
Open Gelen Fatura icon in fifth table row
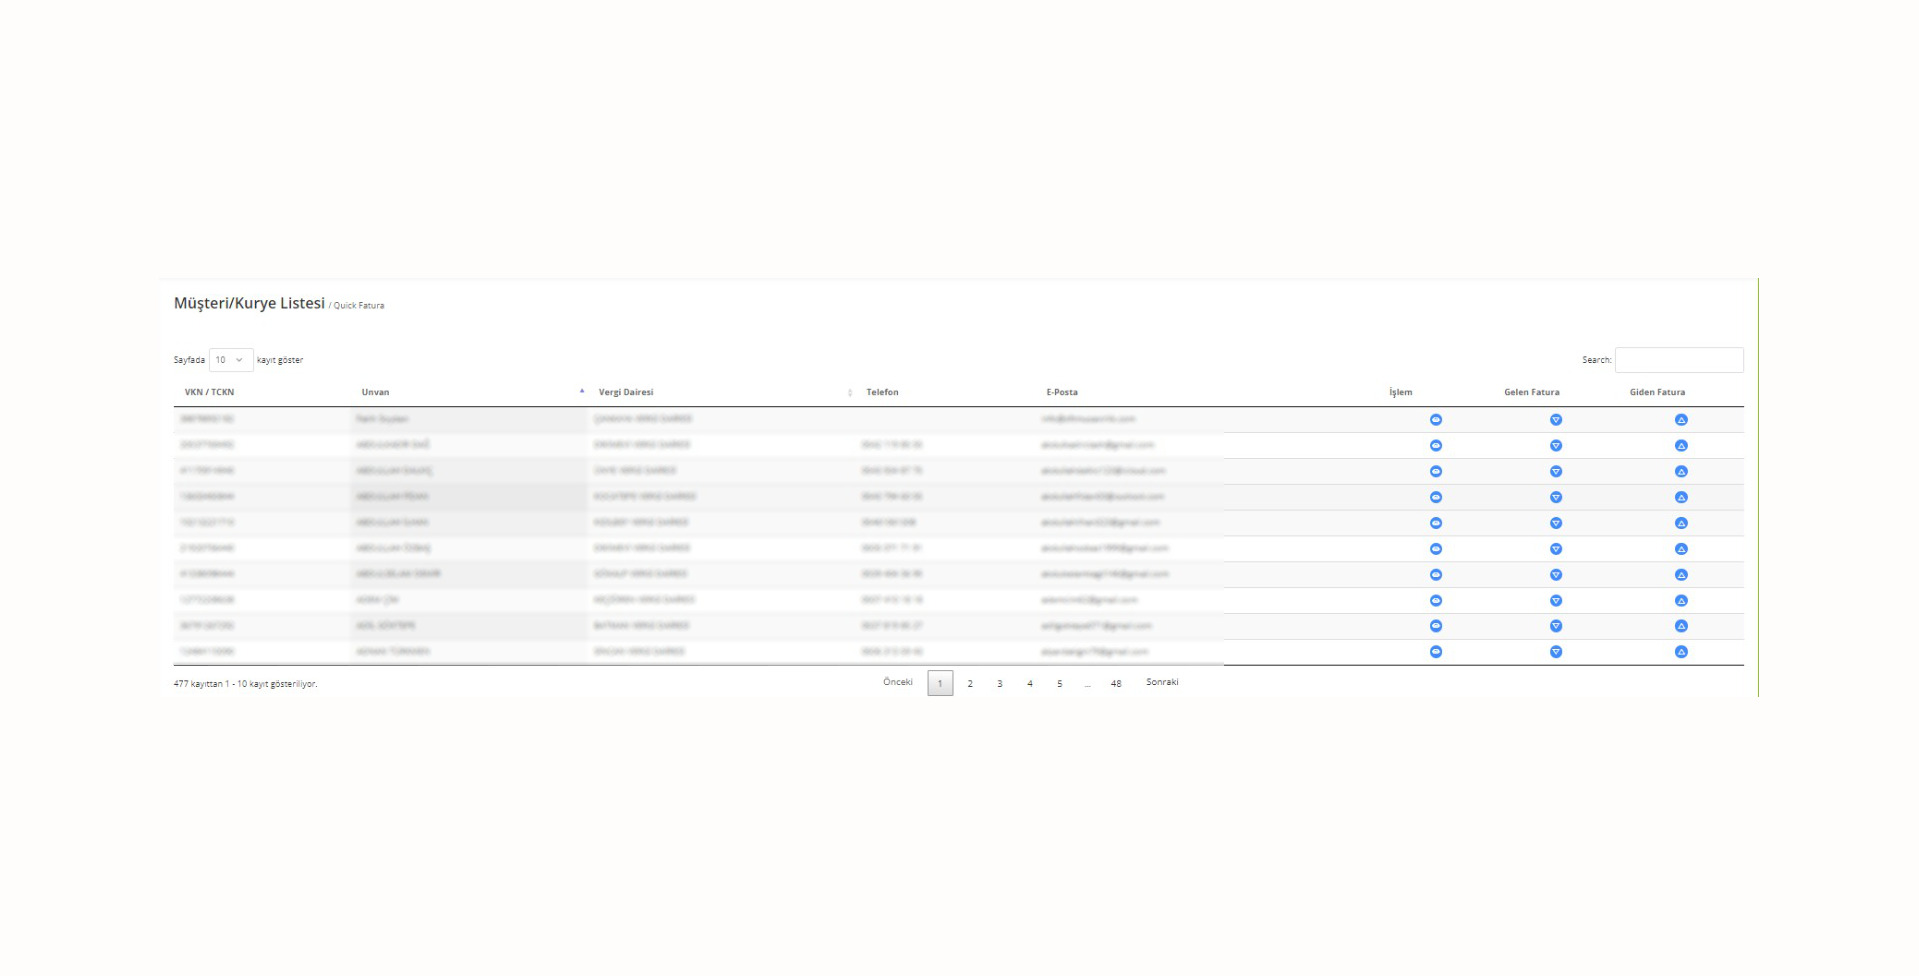[1556, 523]
